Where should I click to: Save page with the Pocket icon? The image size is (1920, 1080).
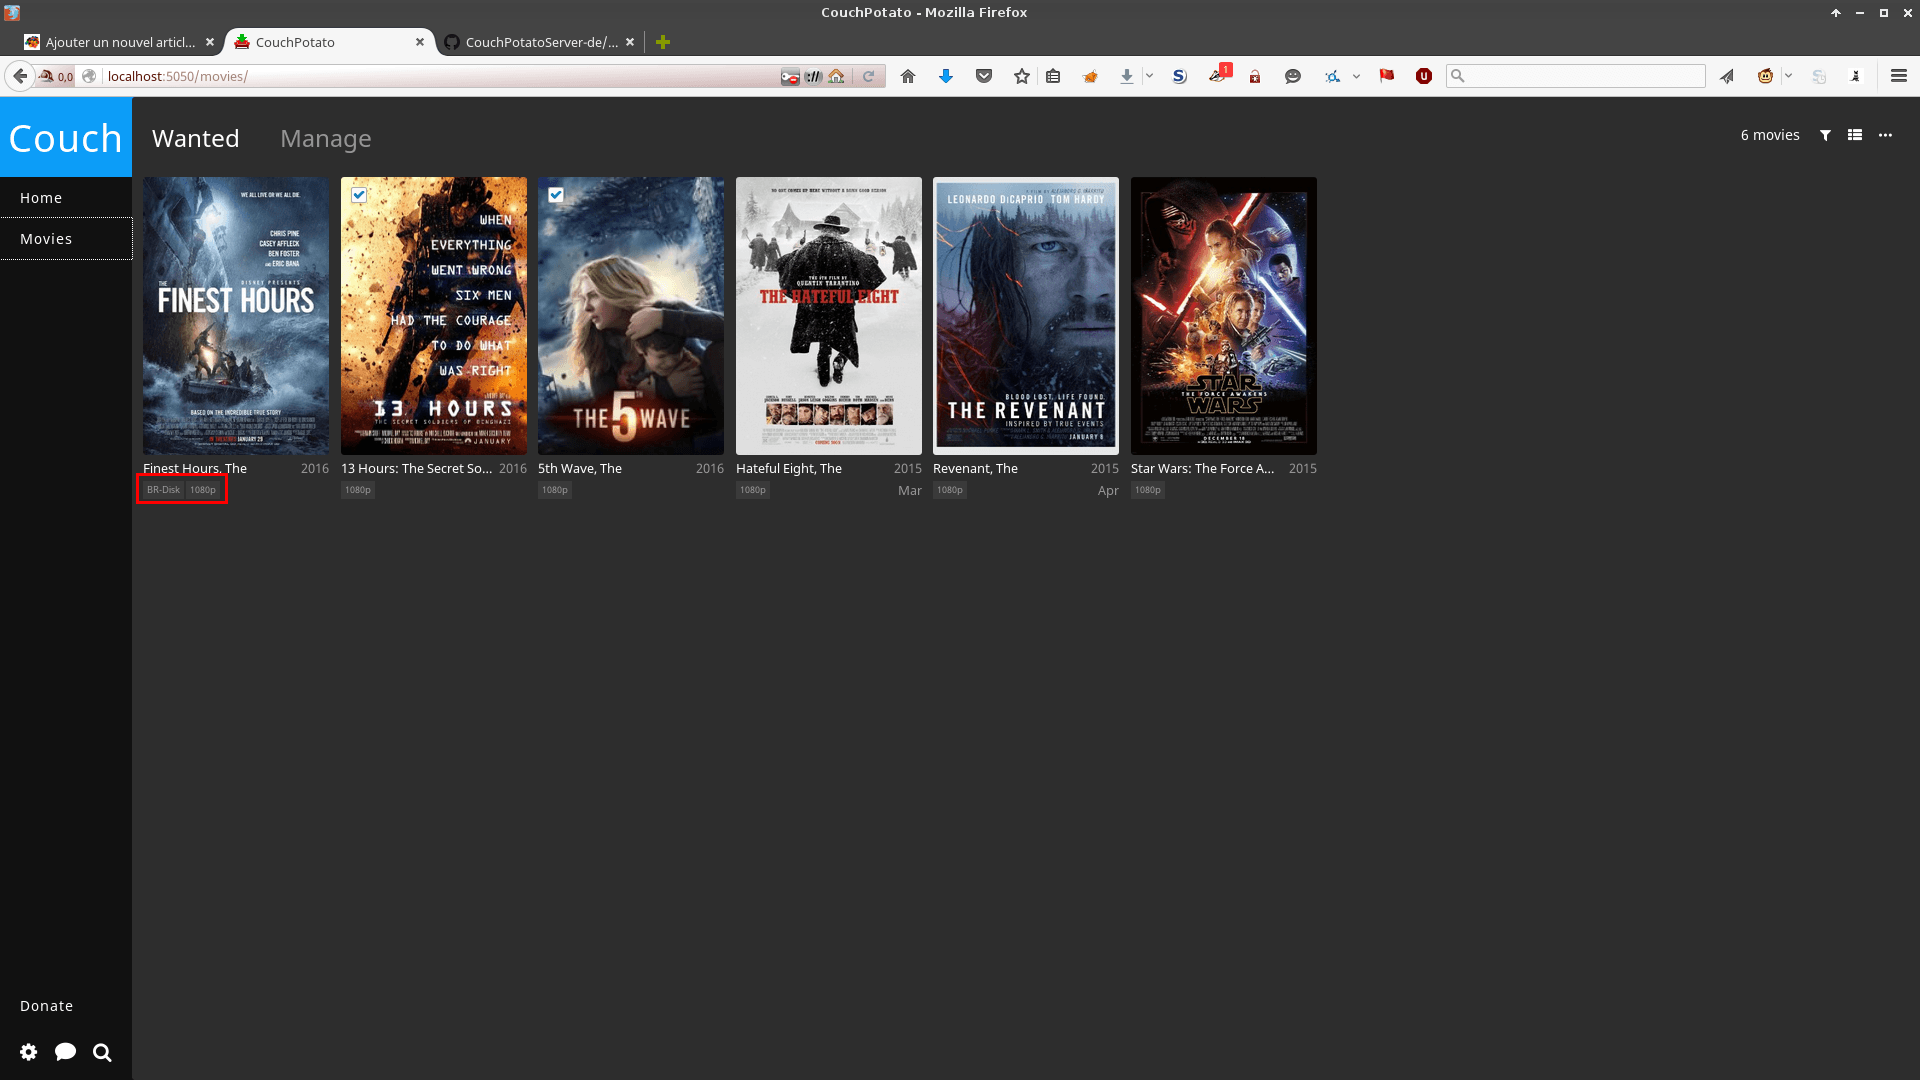[x=984, y=76]
